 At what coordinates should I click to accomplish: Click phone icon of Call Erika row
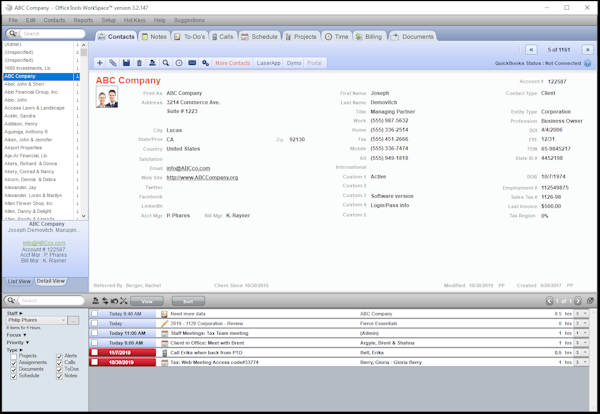click(x=165, y=352)
